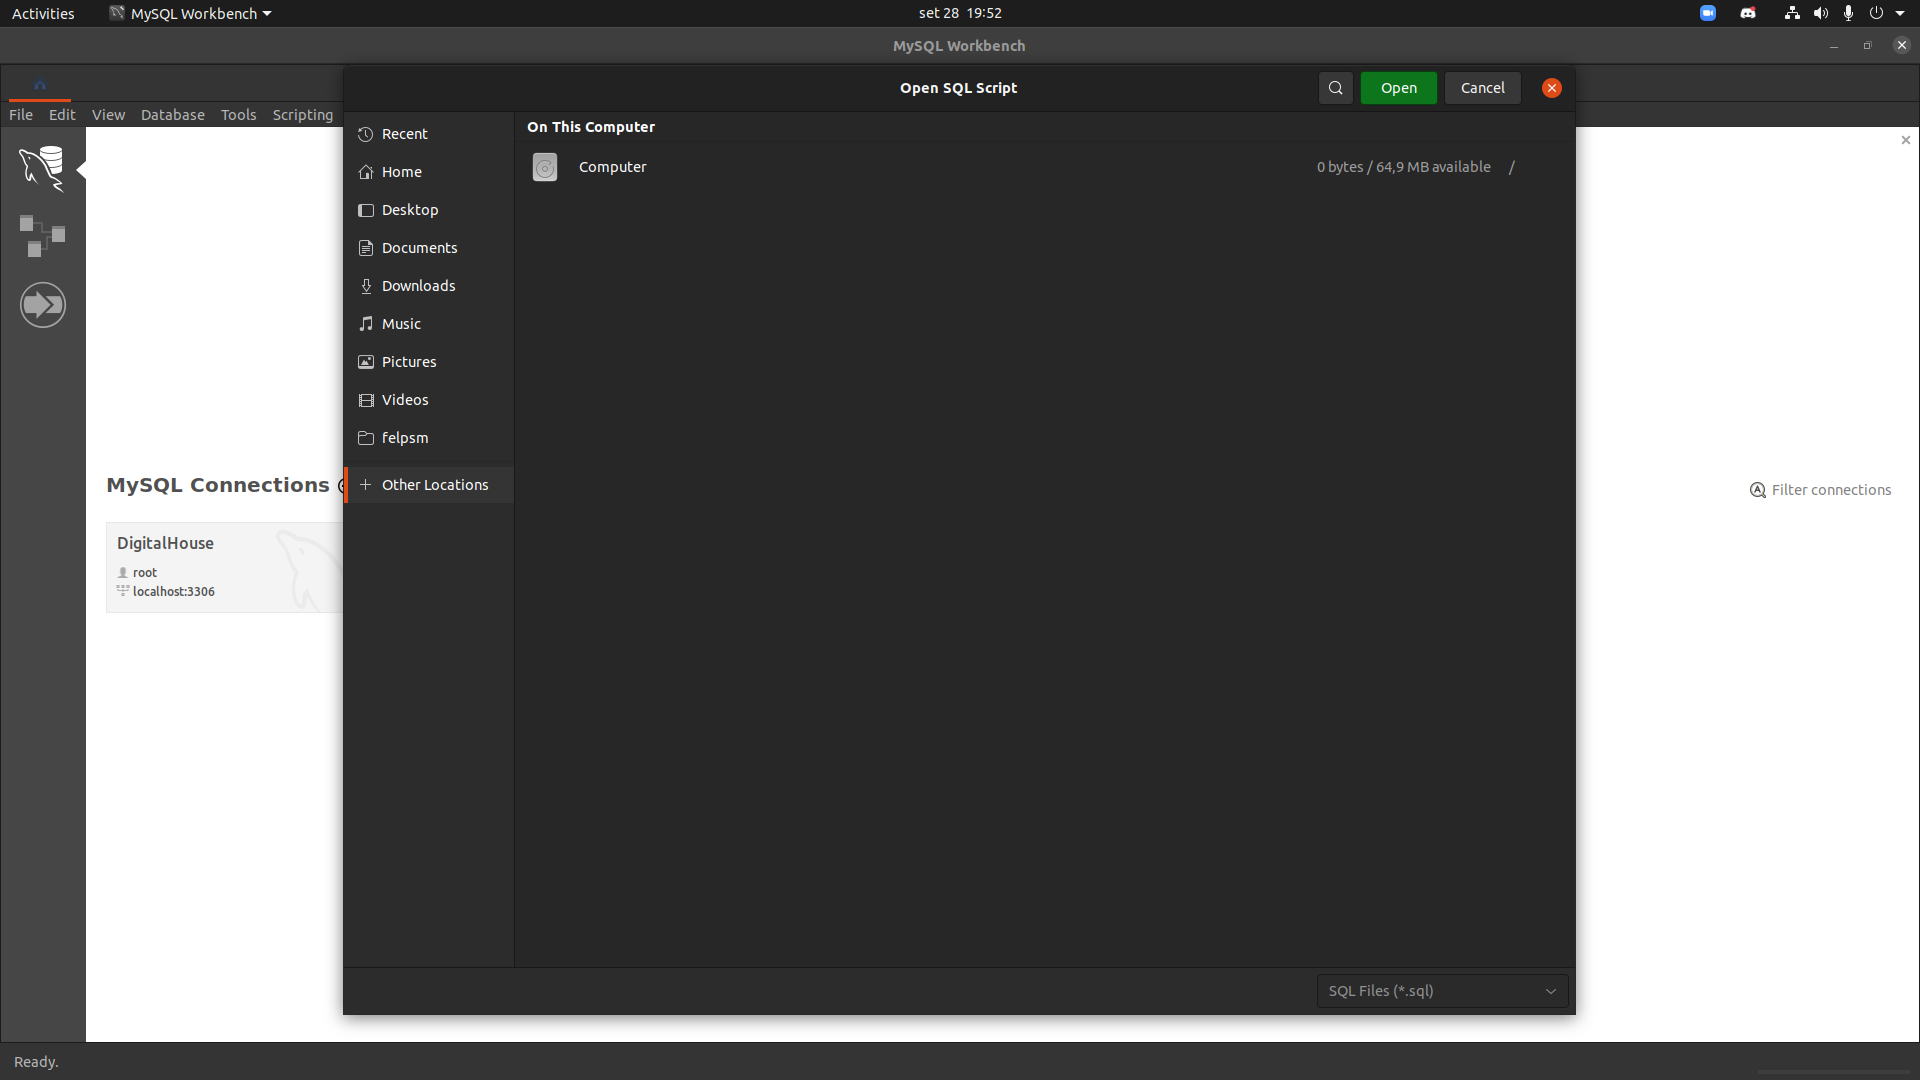Click the Recent clock icon
Image resolution: width=1920 pixels, height=1080 pixels.
366,134
